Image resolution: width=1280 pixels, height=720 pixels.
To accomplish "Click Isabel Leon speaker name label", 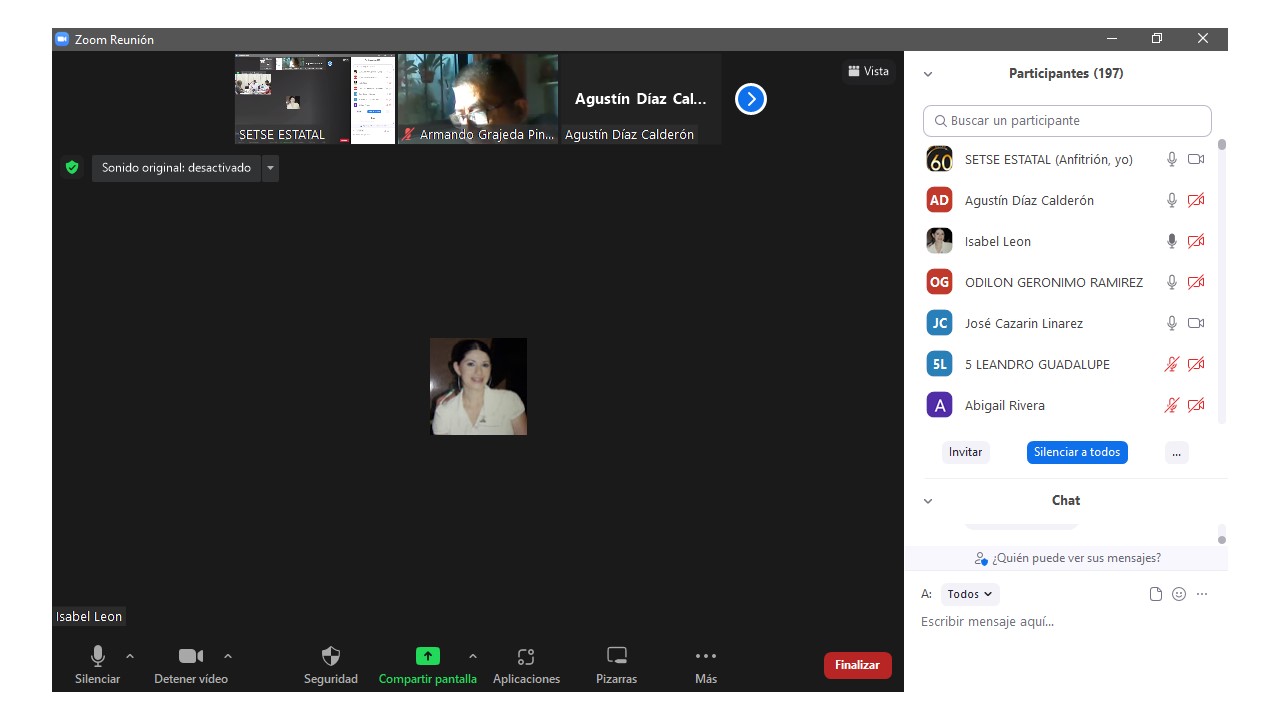I will tap(89, 617).
